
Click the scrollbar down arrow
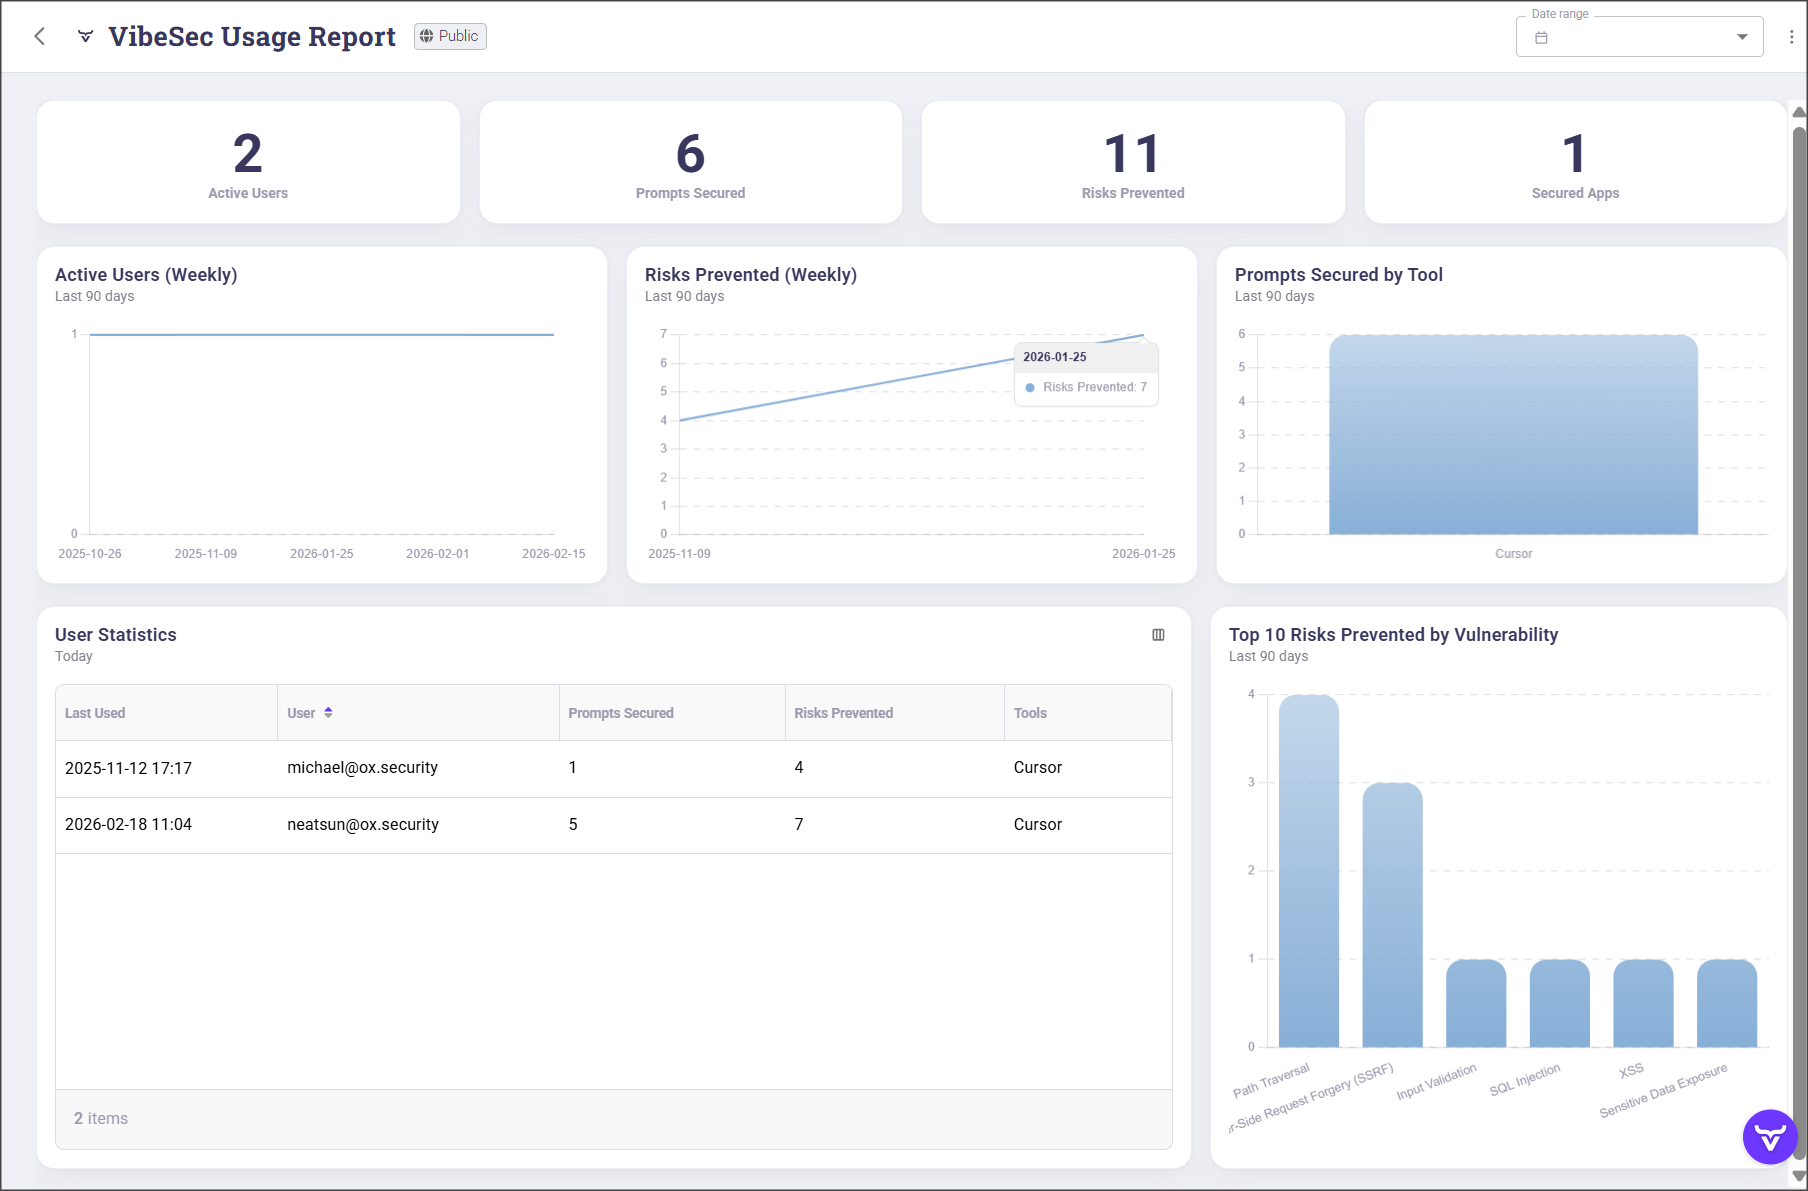(x=1798, y=1176)
